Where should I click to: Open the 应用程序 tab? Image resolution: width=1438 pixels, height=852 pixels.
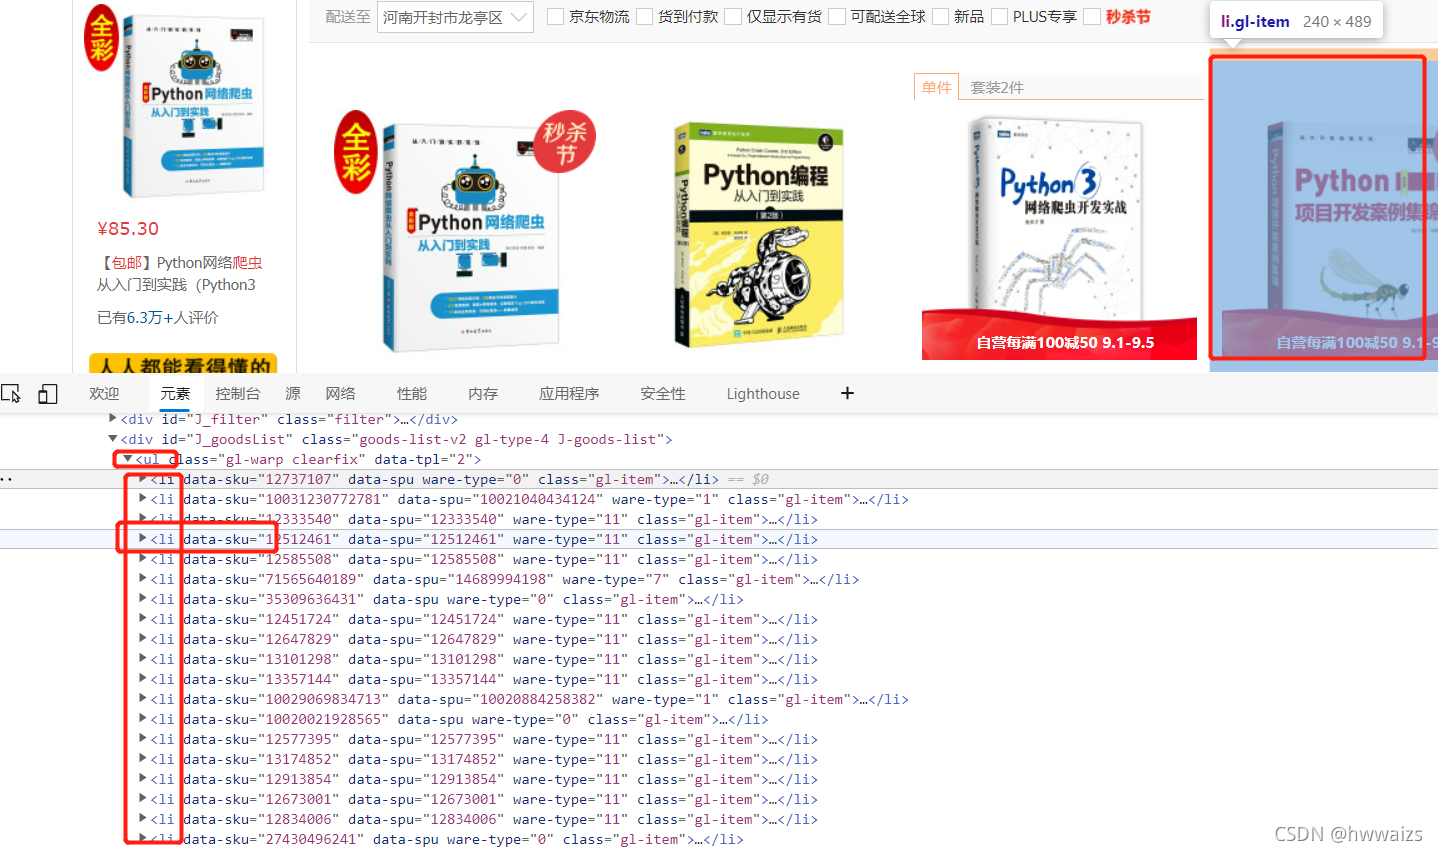tap(569, 393)
